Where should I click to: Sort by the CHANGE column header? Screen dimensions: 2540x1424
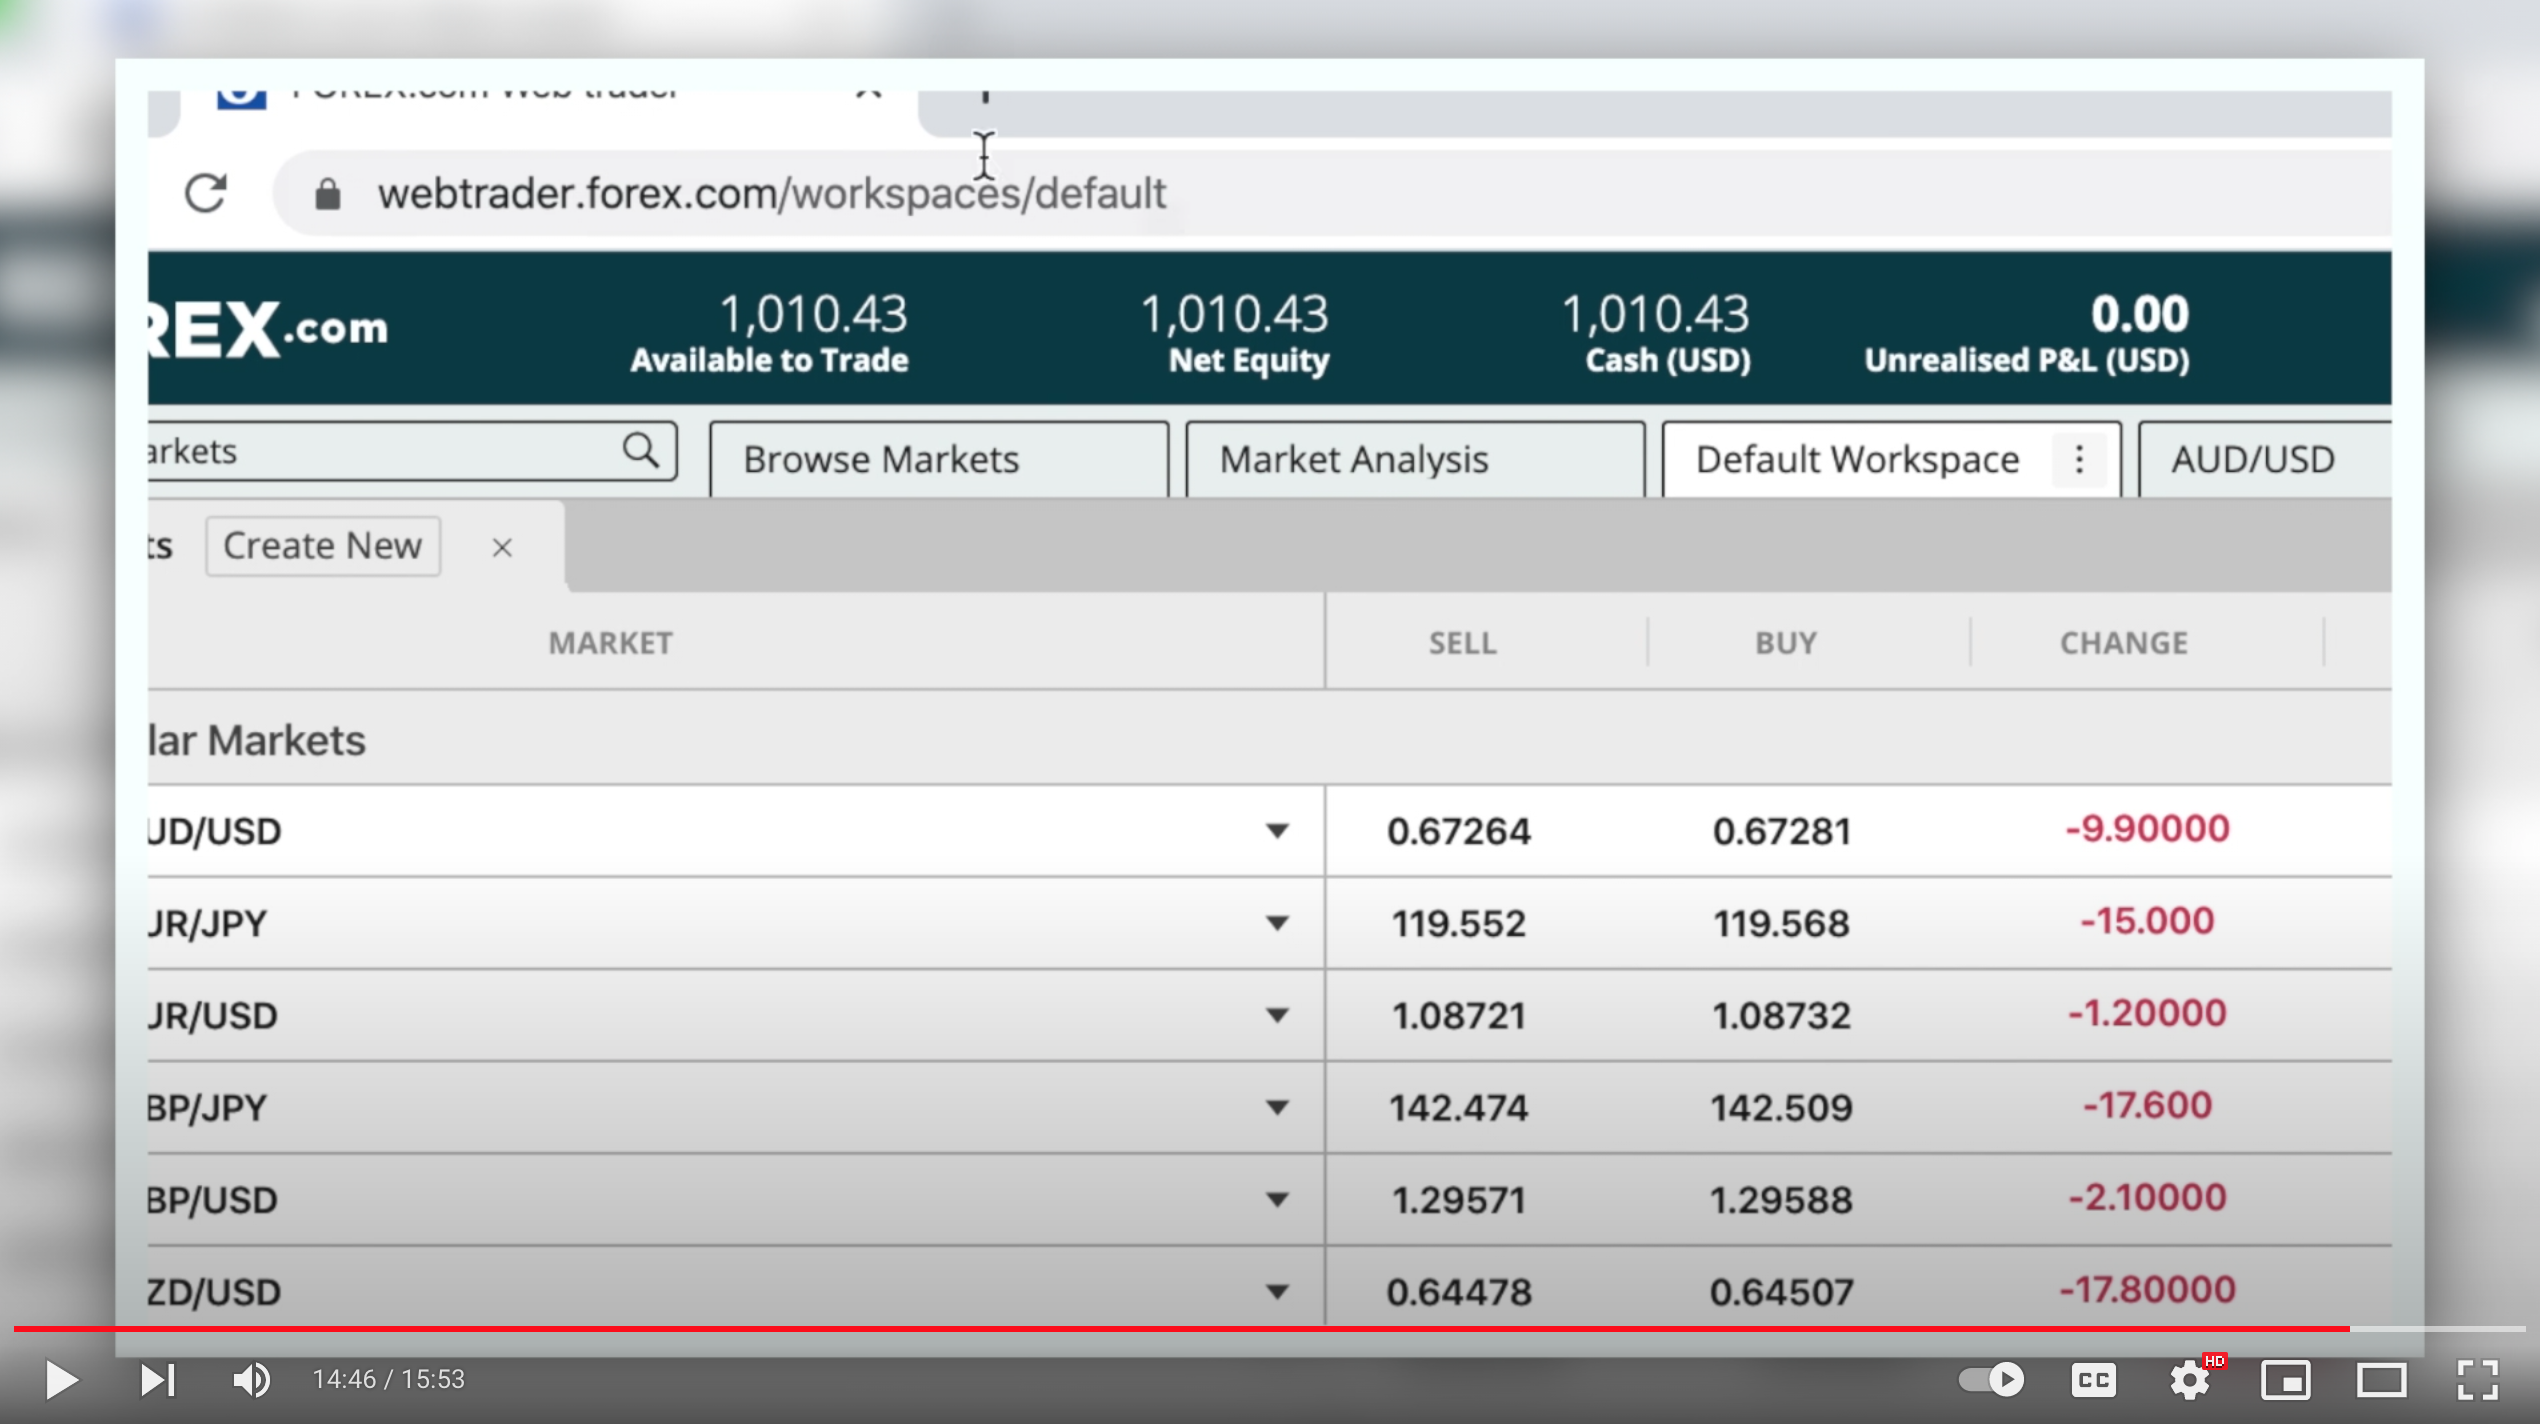2124,643
